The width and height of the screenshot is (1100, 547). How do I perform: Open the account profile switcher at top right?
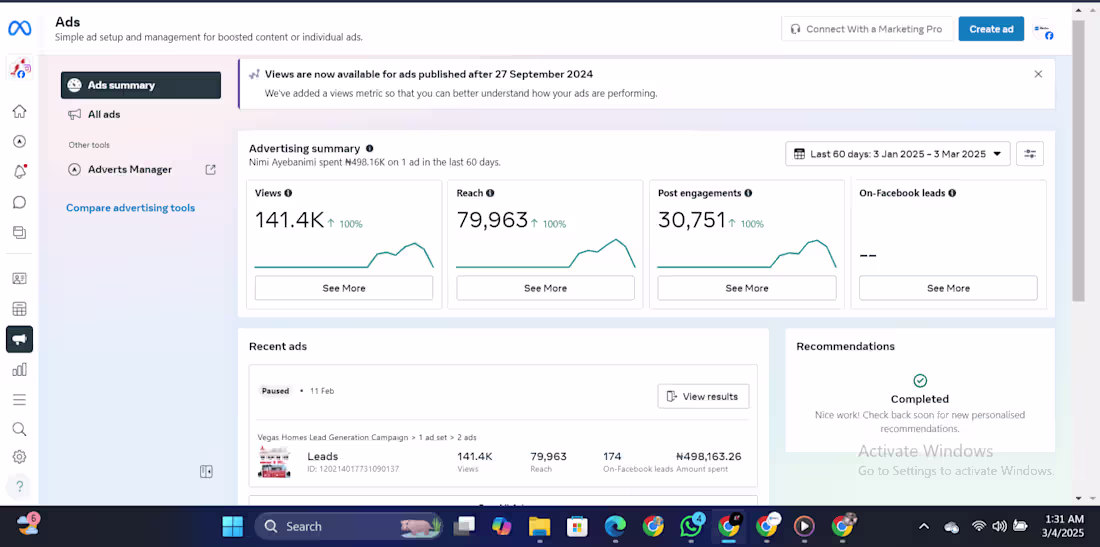1043,31
